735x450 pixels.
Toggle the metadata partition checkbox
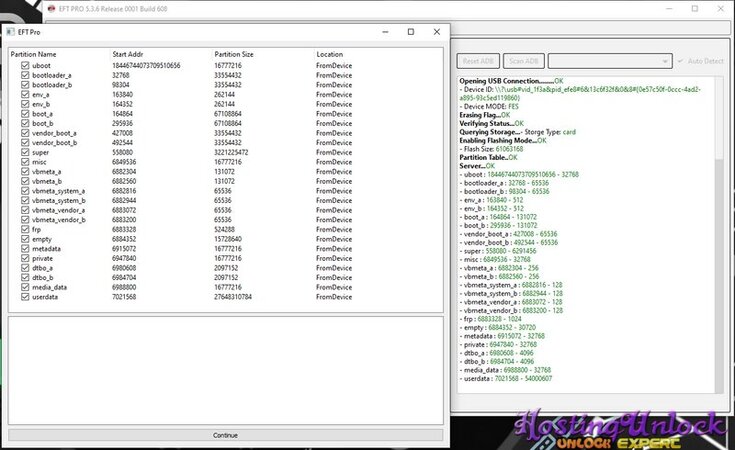(x=13, y=248)
